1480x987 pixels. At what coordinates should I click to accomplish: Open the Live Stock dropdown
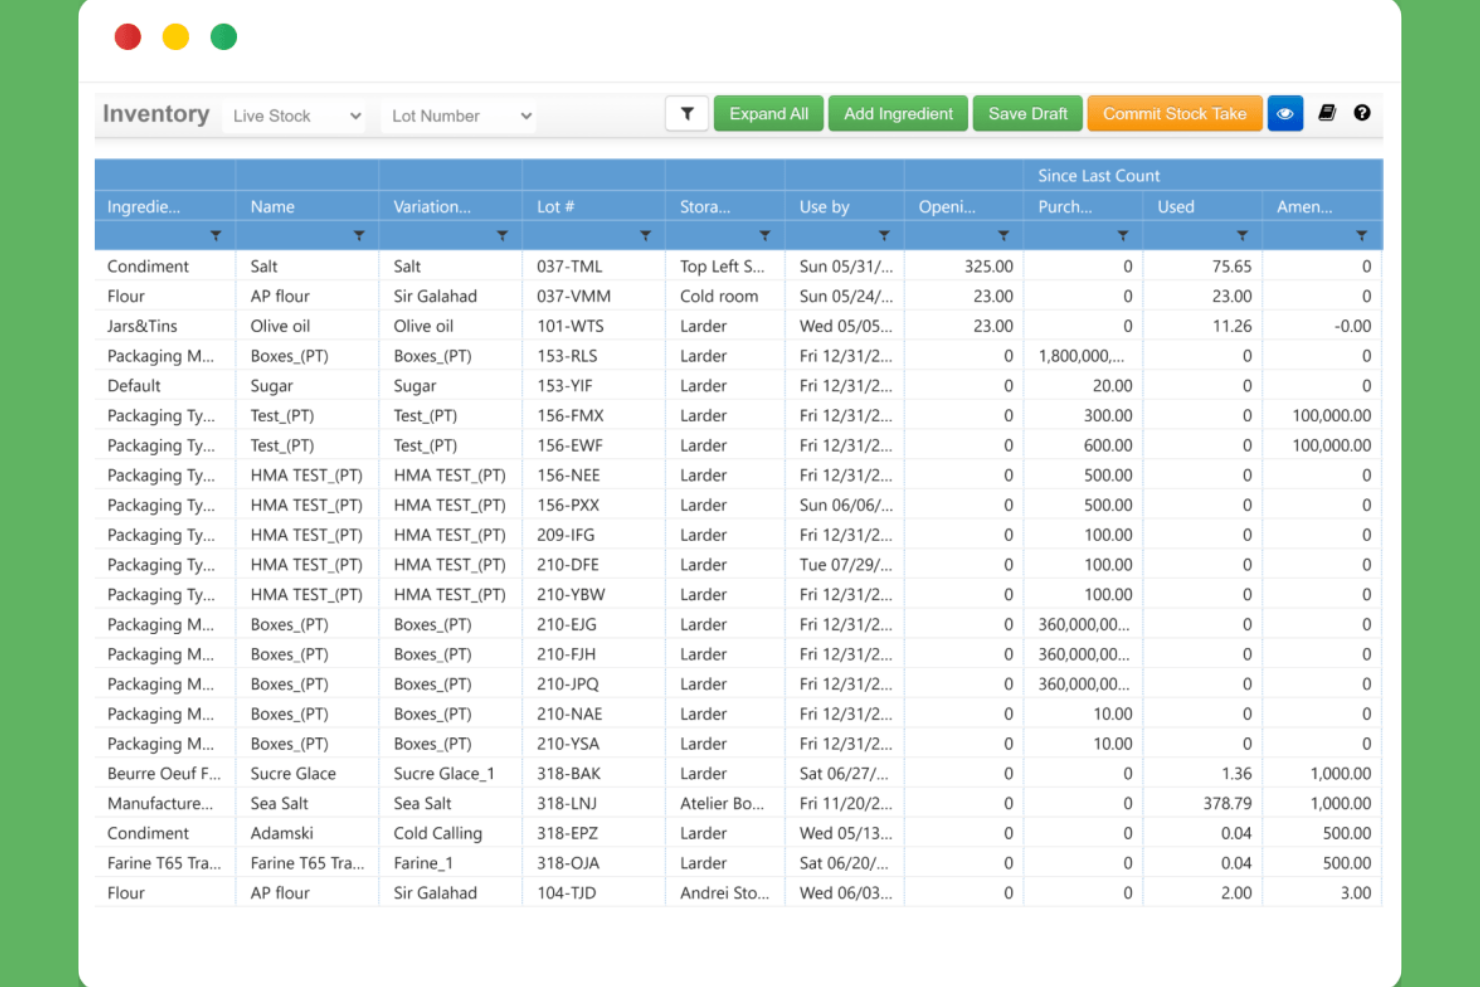point(295,116)
